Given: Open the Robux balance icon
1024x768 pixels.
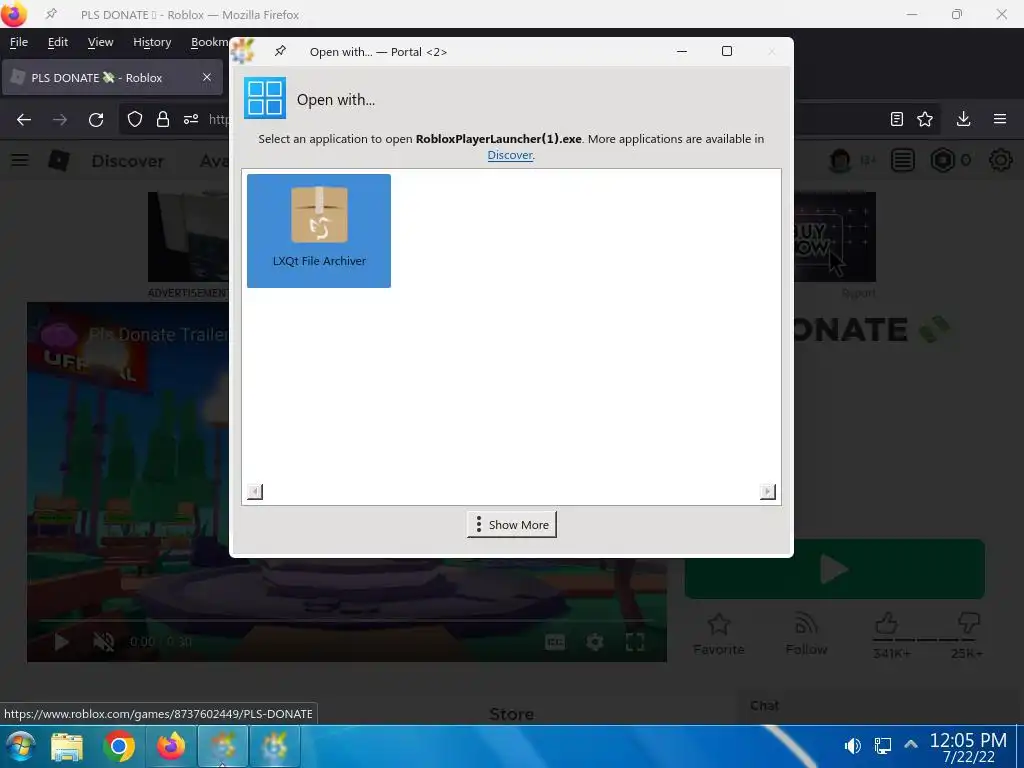Looking at the screenshot, I should [942, 160].
